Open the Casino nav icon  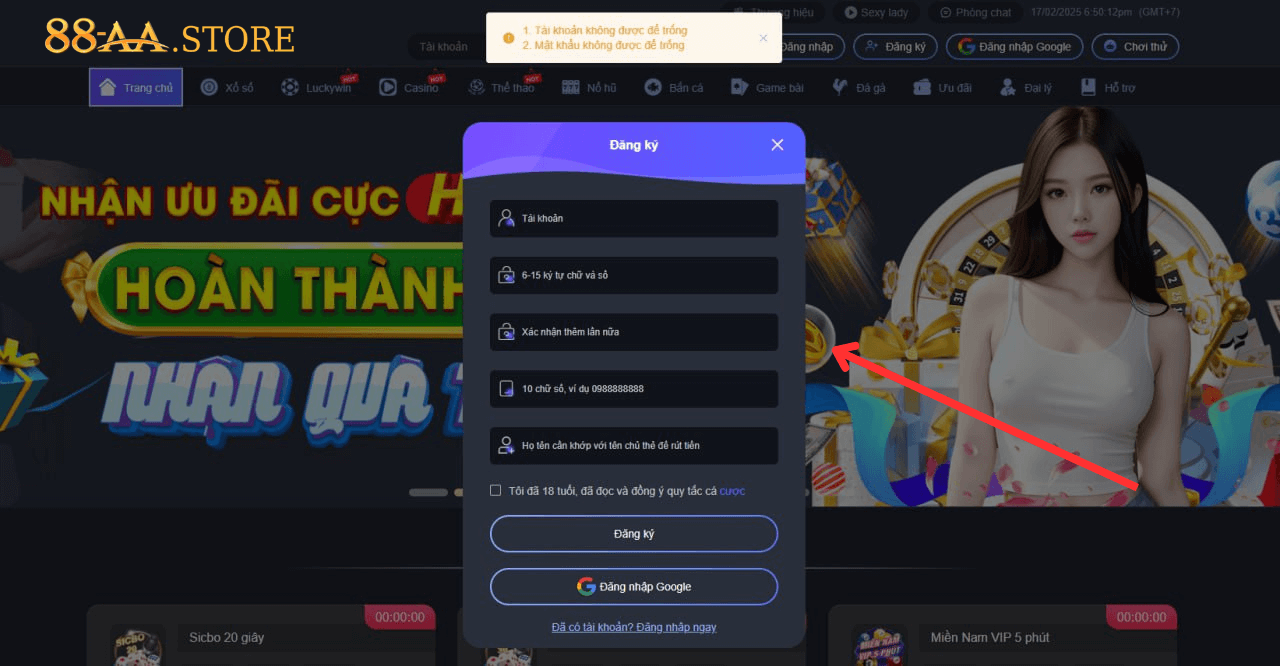click(x=388, y=87)
